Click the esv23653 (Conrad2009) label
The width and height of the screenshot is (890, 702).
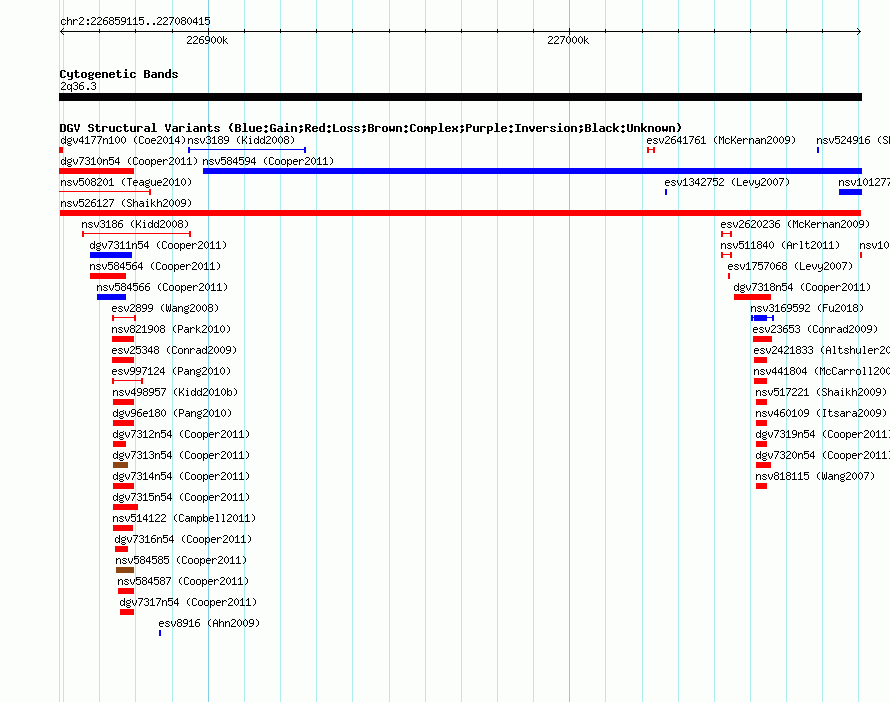pyautogui.click(x=815, y=329)
